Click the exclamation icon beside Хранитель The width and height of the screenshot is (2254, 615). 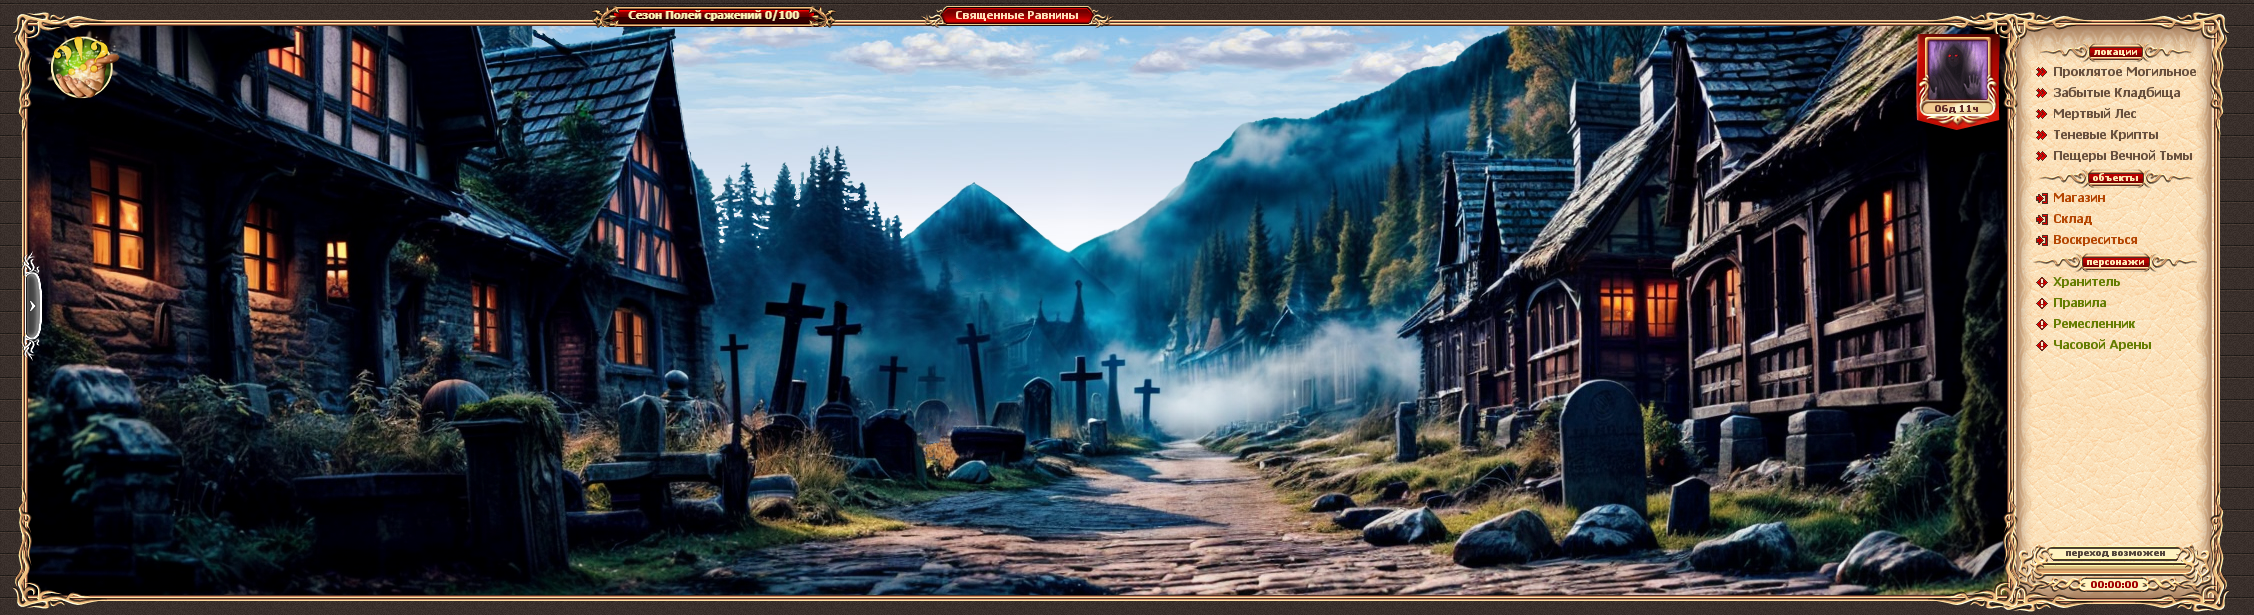coord(2041,282)
